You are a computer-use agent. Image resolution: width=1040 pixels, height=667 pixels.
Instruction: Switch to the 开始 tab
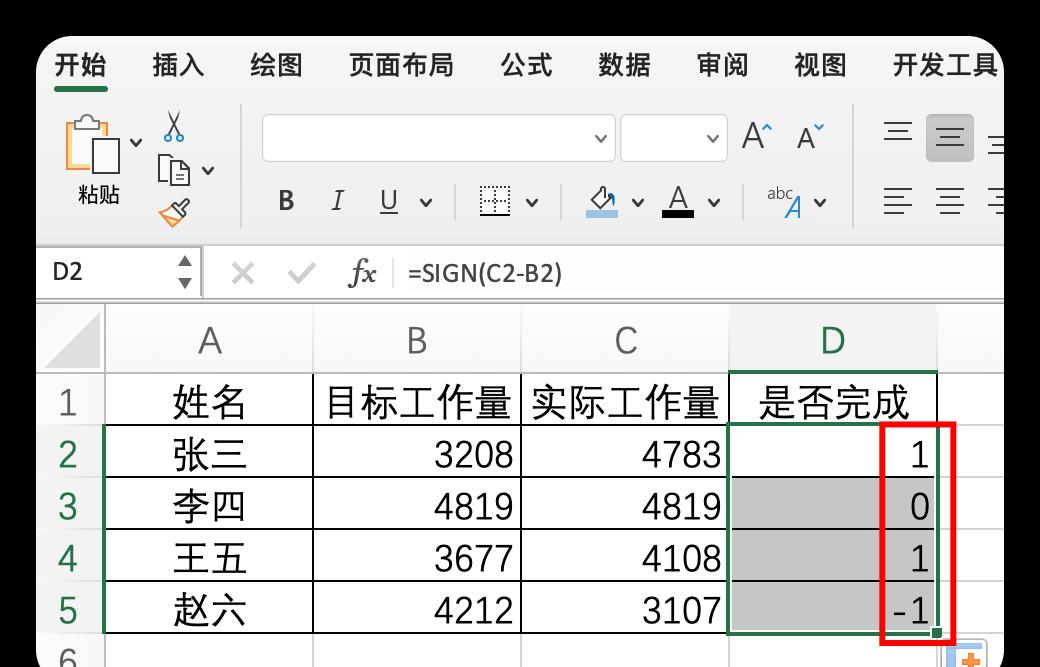coord(80,66)
